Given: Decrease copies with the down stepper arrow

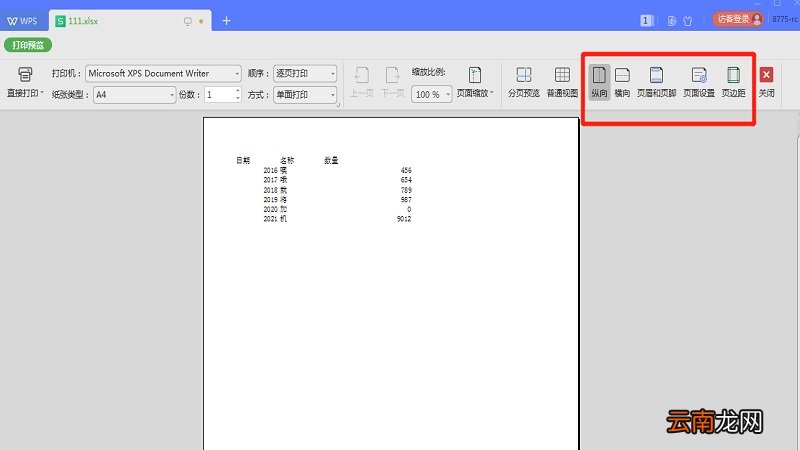Looking at the screenshot, I should 238,98.
